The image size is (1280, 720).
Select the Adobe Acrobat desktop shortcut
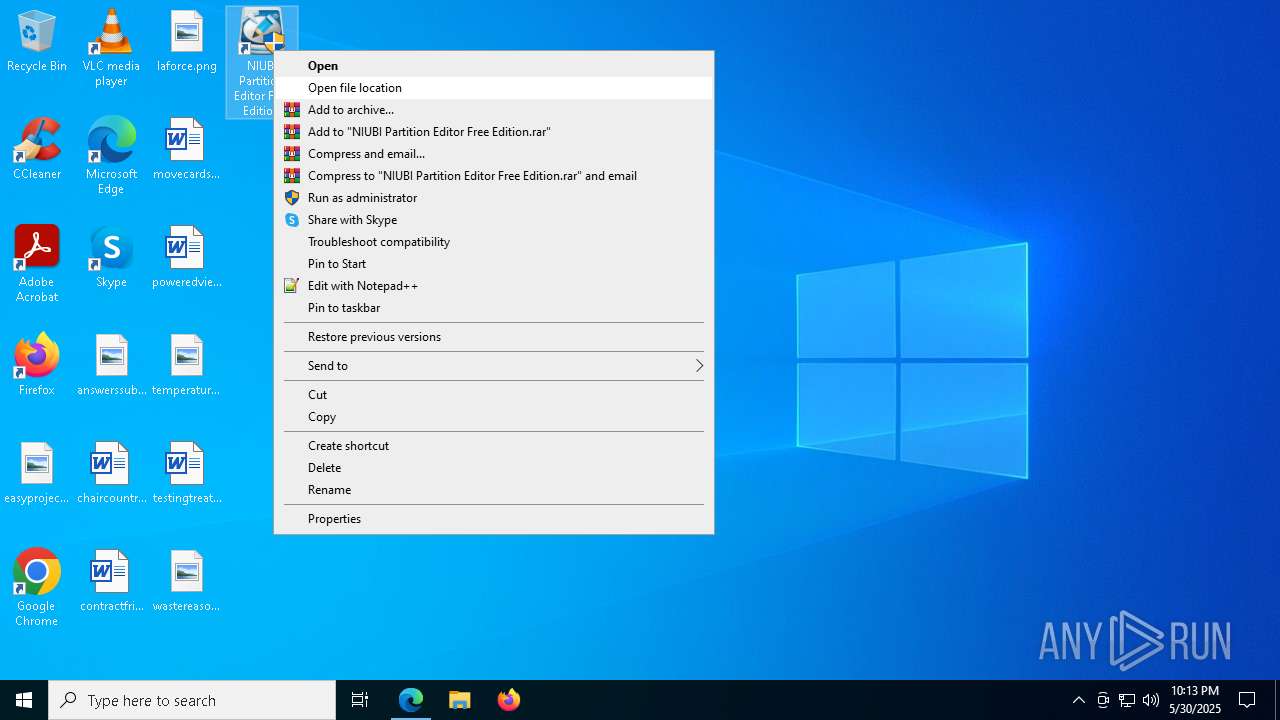coord(37,264)
